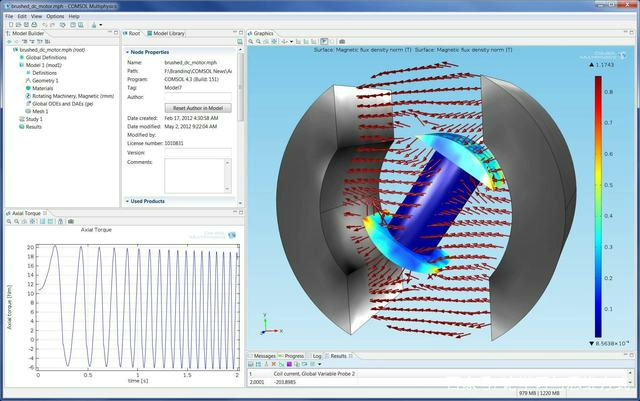Click the Version input field

tap(198, 152)
